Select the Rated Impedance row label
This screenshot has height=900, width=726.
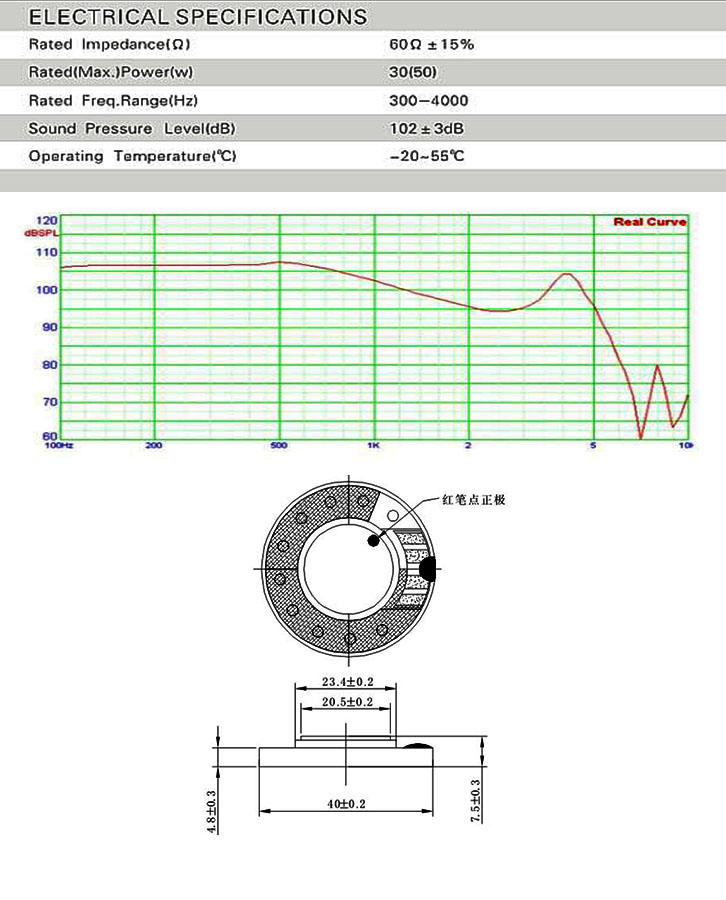pos(108,45)
